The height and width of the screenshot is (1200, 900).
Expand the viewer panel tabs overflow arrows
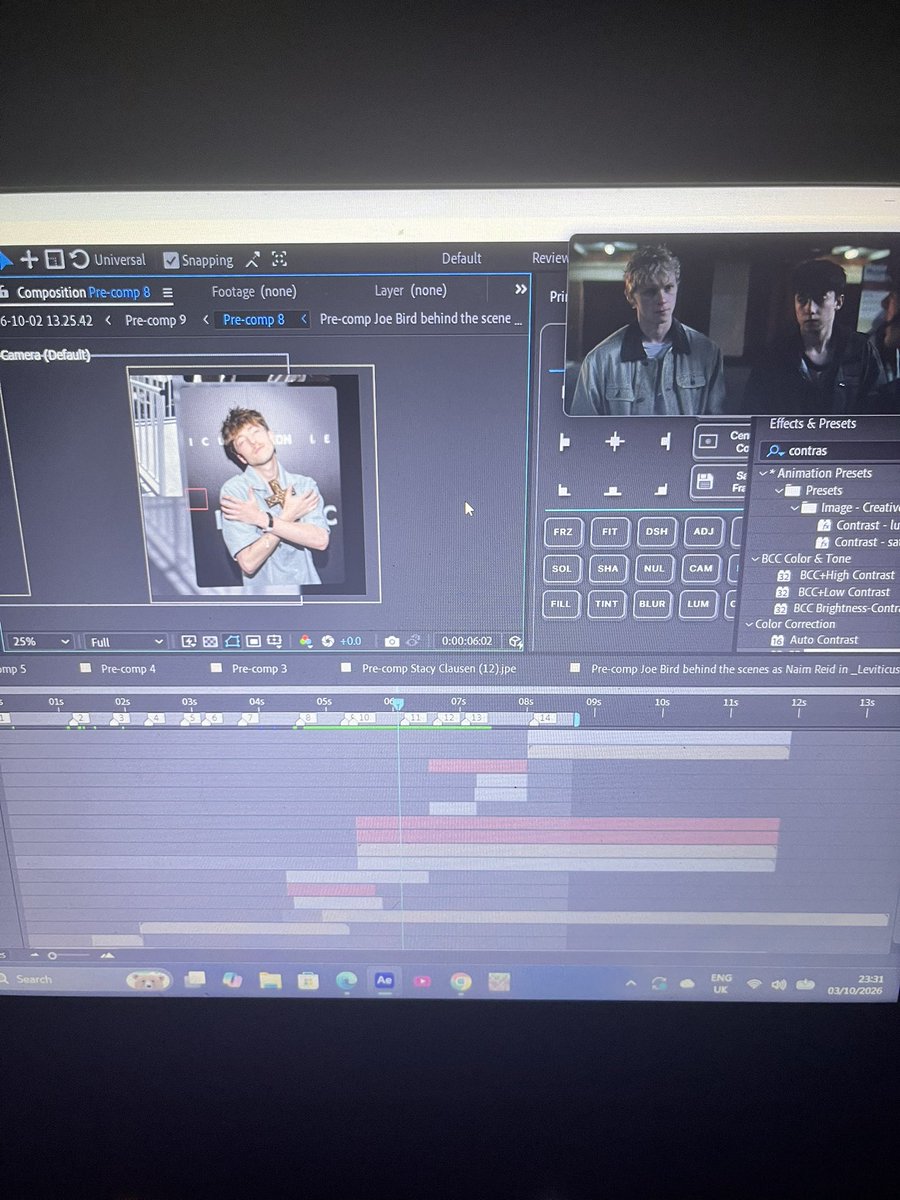click(520, 290)
